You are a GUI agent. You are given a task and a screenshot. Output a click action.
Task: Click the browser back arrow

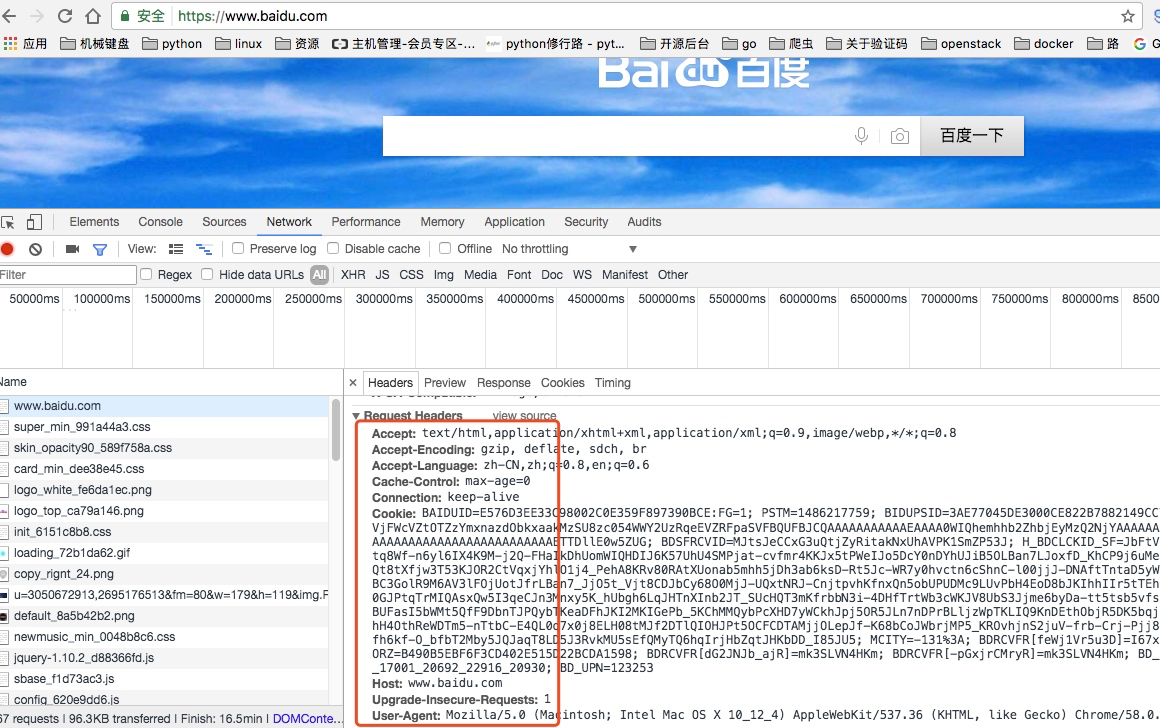coord(9,16)
